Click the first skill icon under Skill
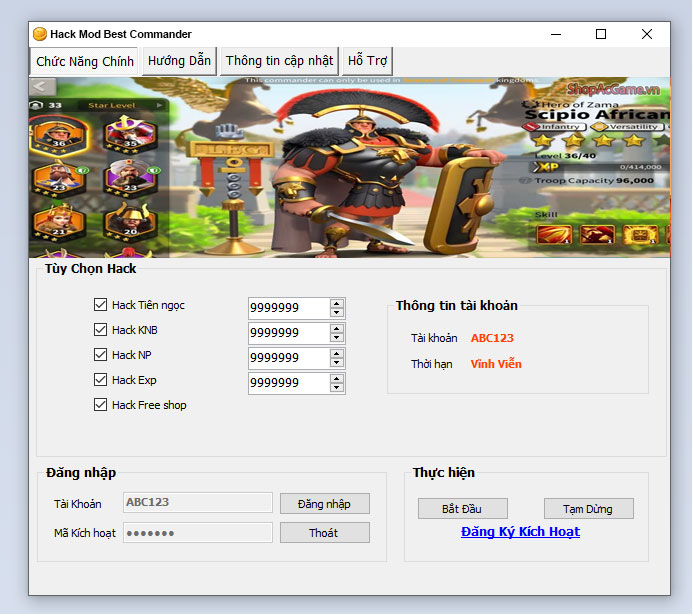This screenshot has width=693, height=616. 554,235
